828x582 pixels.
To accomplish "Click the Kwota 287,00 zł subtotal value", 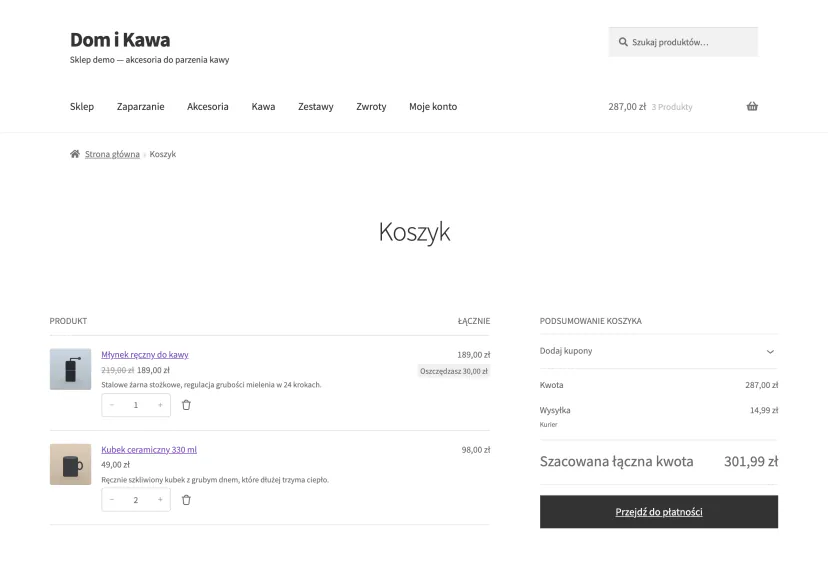I will click(761, 385).
